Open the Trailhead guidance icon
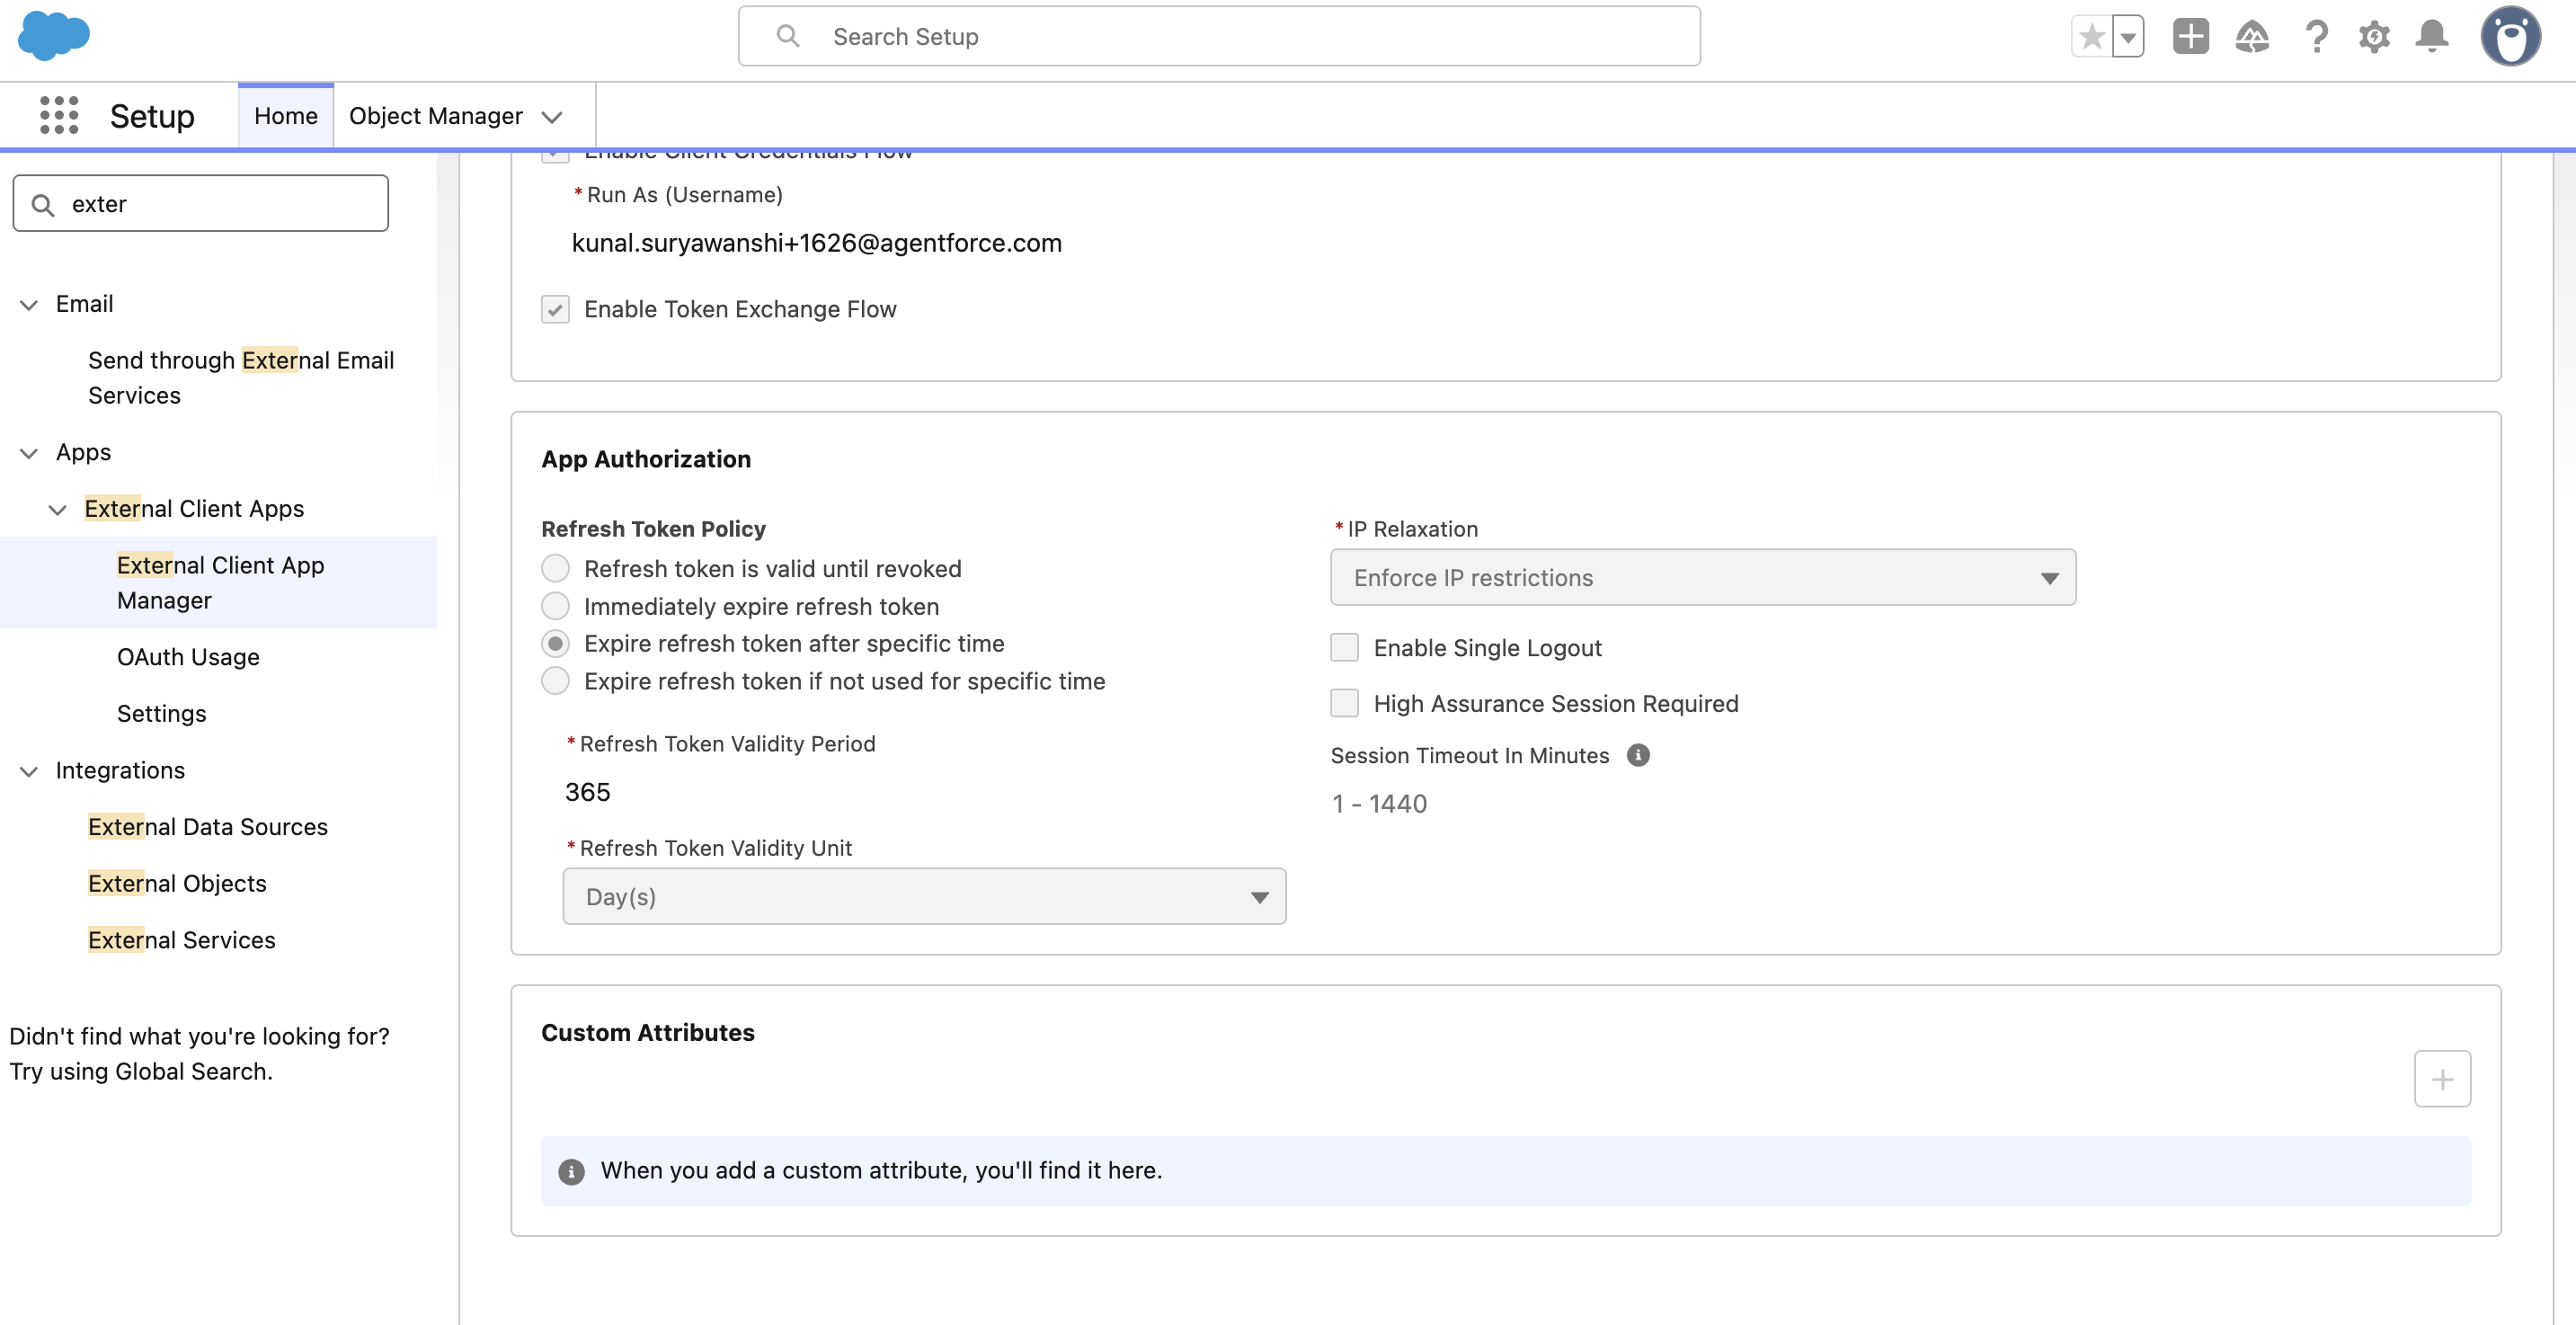Viewport: 2576px width, 1325px height. [2252, 37]
